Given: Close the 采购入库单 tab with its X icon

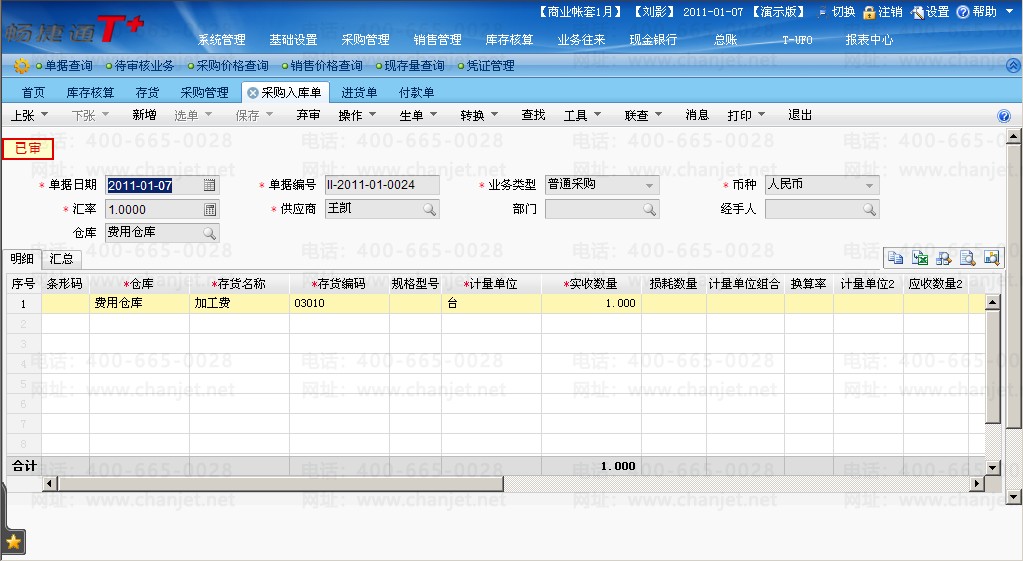Looking at the screenshot, I should point(252,93).
